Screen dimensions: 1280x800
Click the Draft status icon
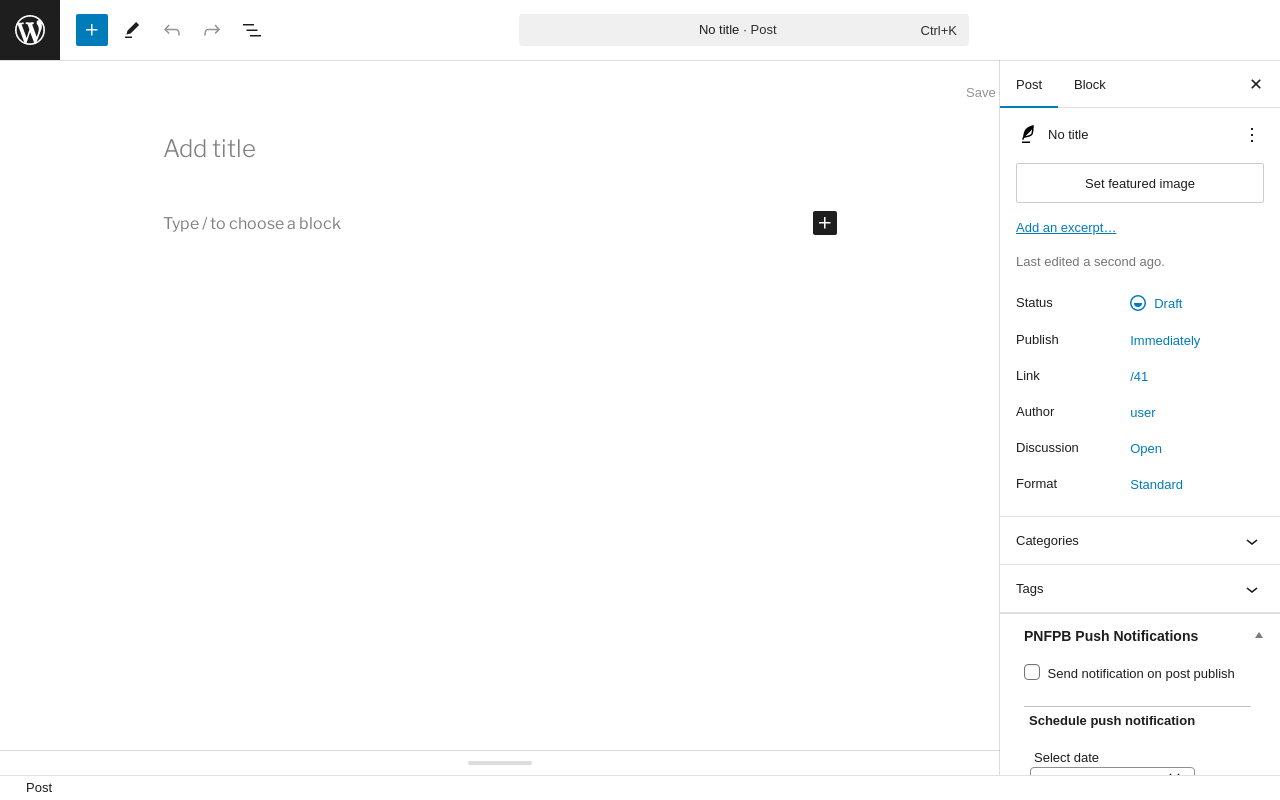(x=1138, y=303)
